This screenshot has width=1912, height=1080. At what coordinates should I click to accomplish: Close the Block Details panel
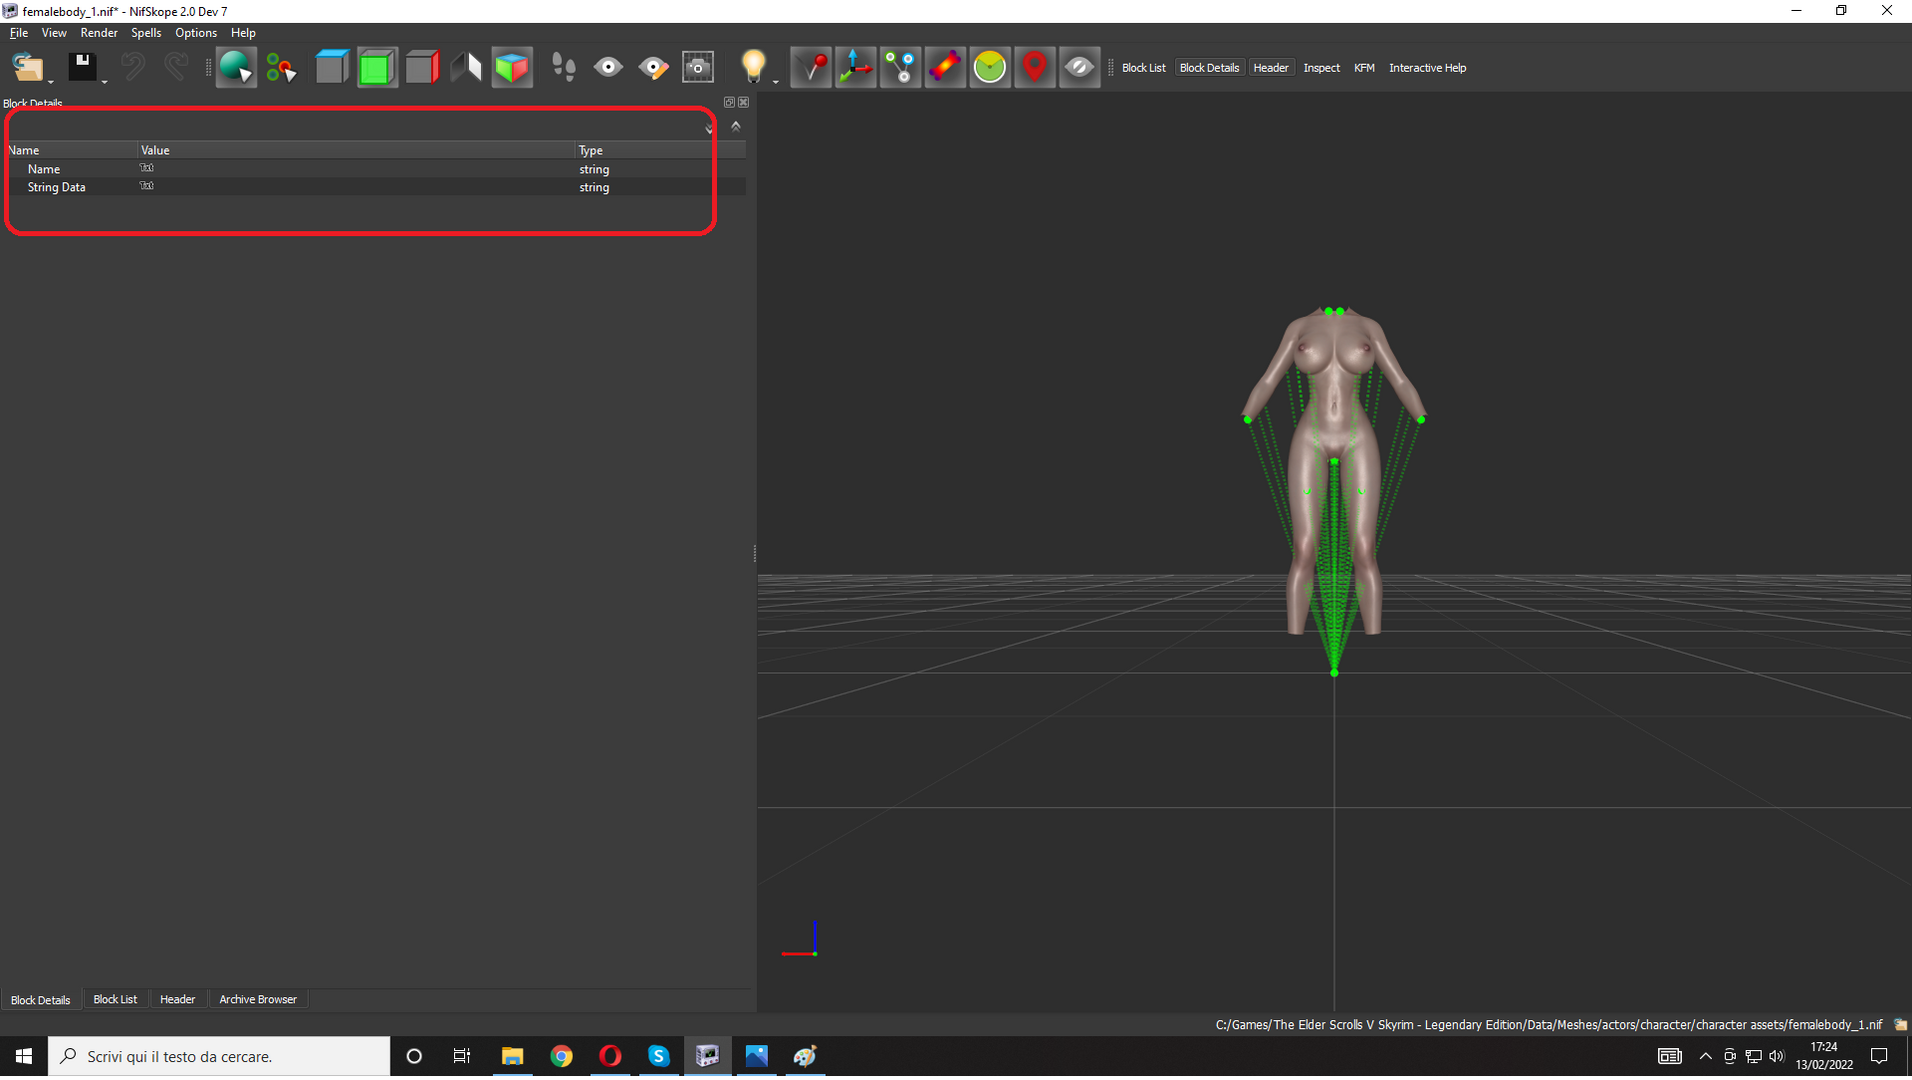point(743,102)
